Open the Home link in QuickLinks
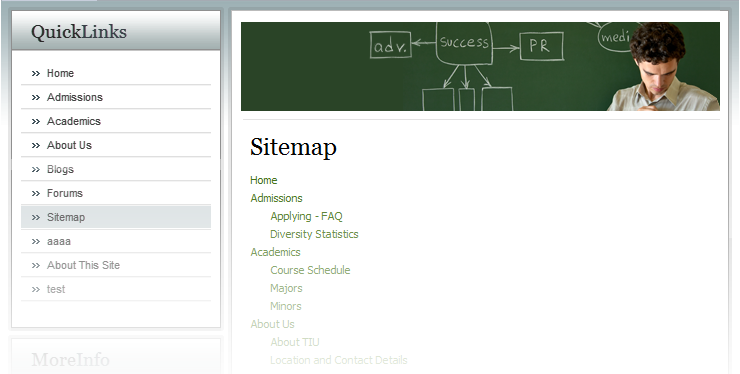The width and height of the screenshot is (740, 374). [x=116, y=73]
